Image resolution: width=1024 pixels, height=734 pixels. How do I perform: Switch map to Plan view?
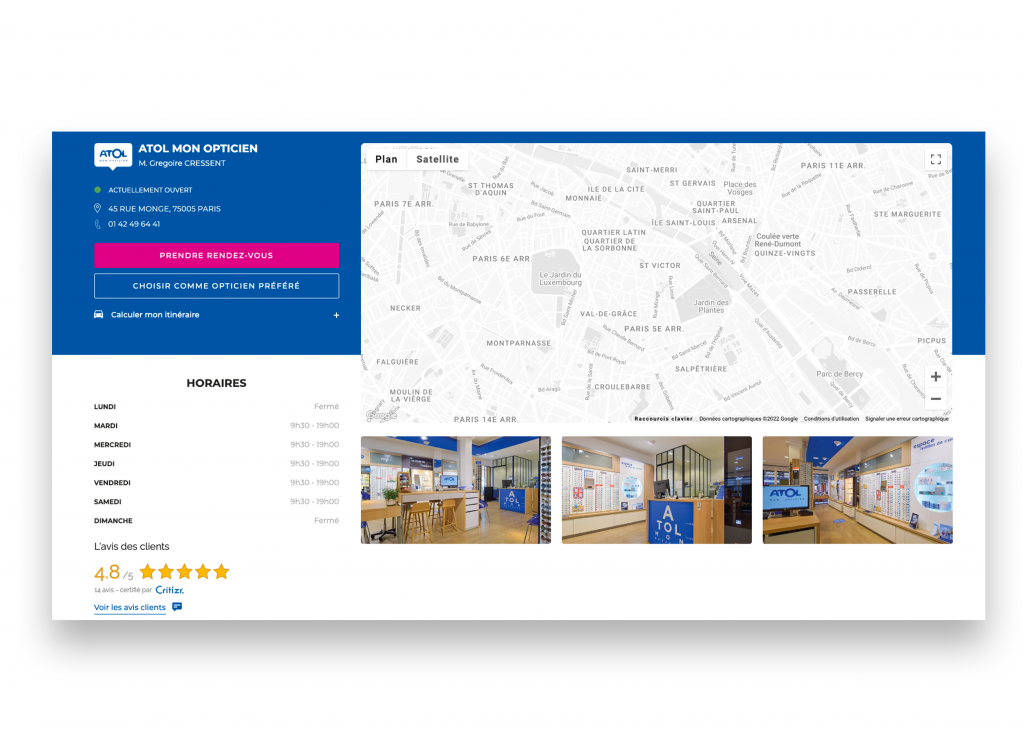click(386, 159)
